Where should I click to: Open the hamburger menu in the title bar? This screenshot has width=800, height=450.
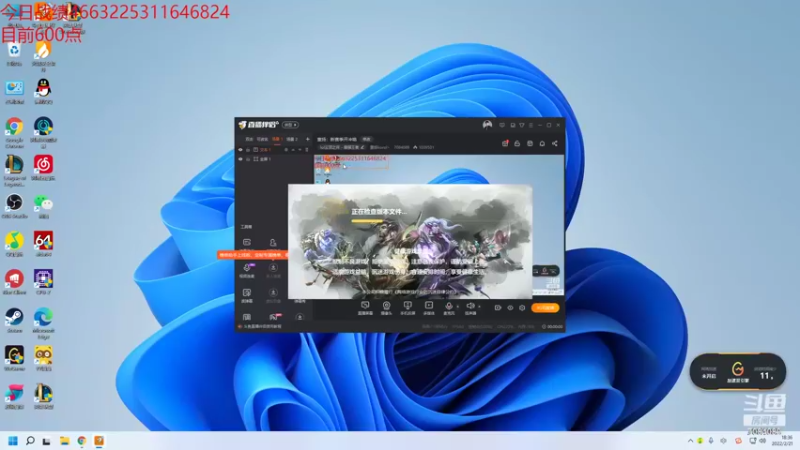pos(531,125)
